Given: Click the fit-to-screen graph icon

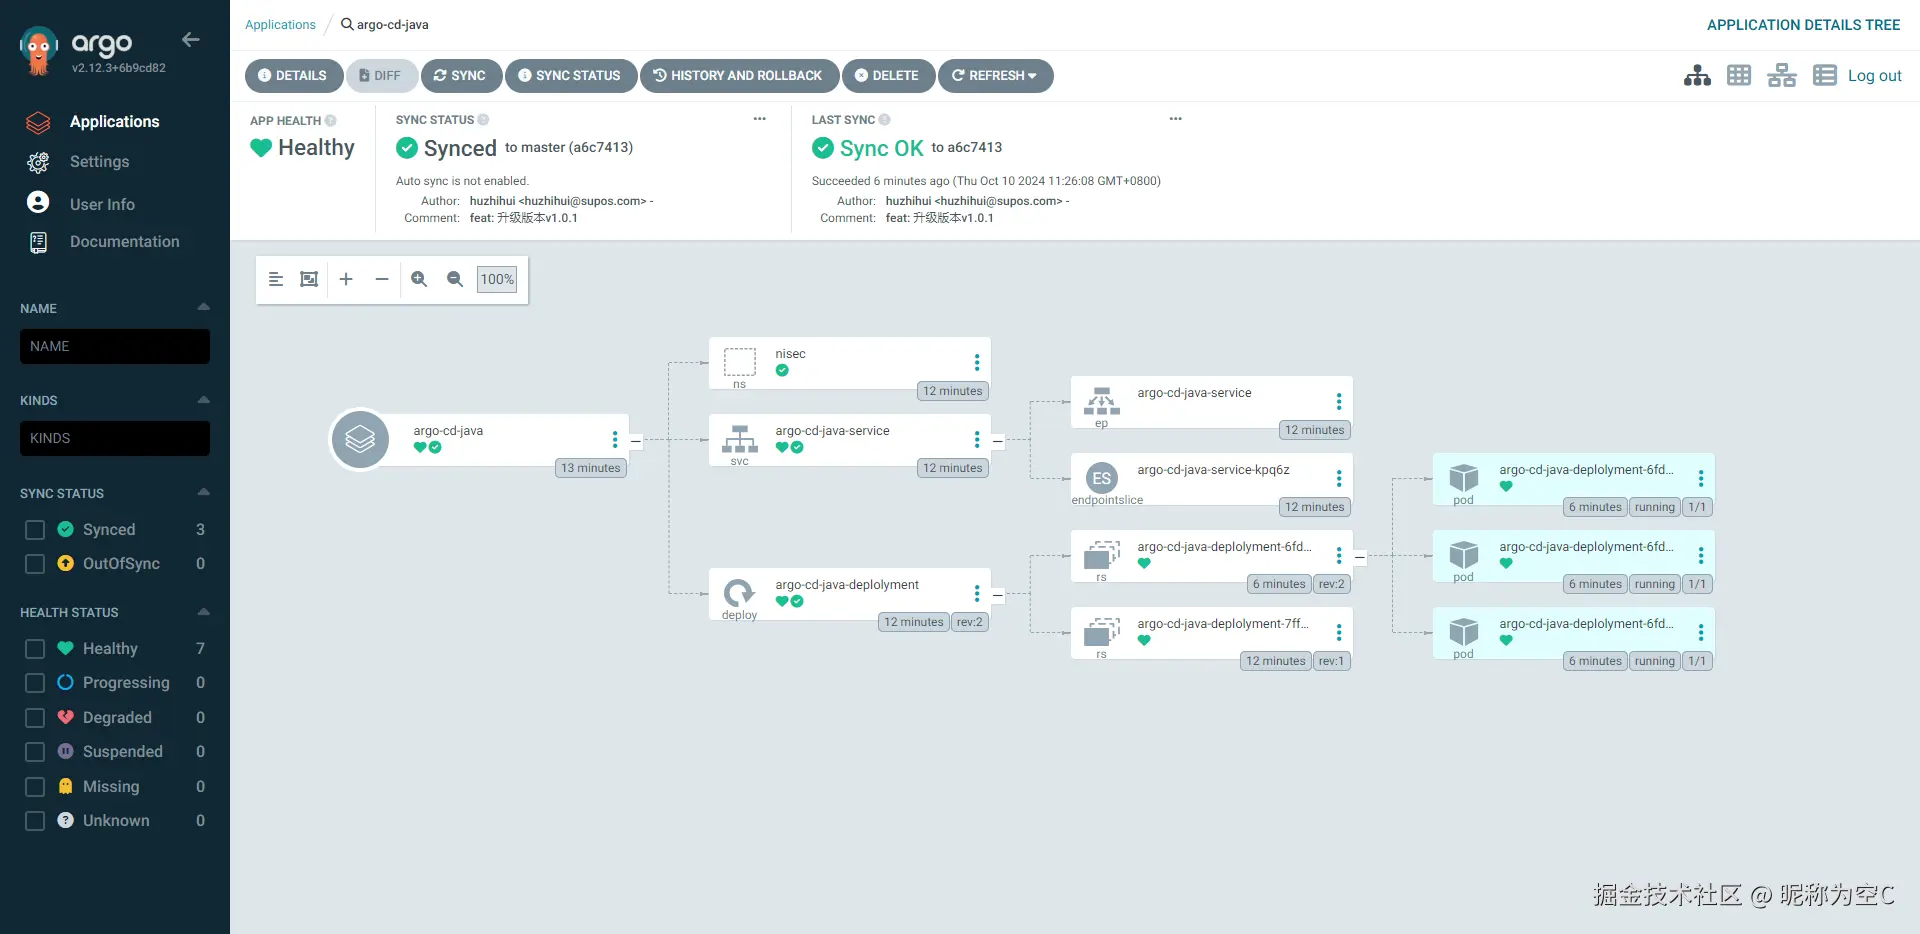Looking at the screenshot, I should click(310, 280).
